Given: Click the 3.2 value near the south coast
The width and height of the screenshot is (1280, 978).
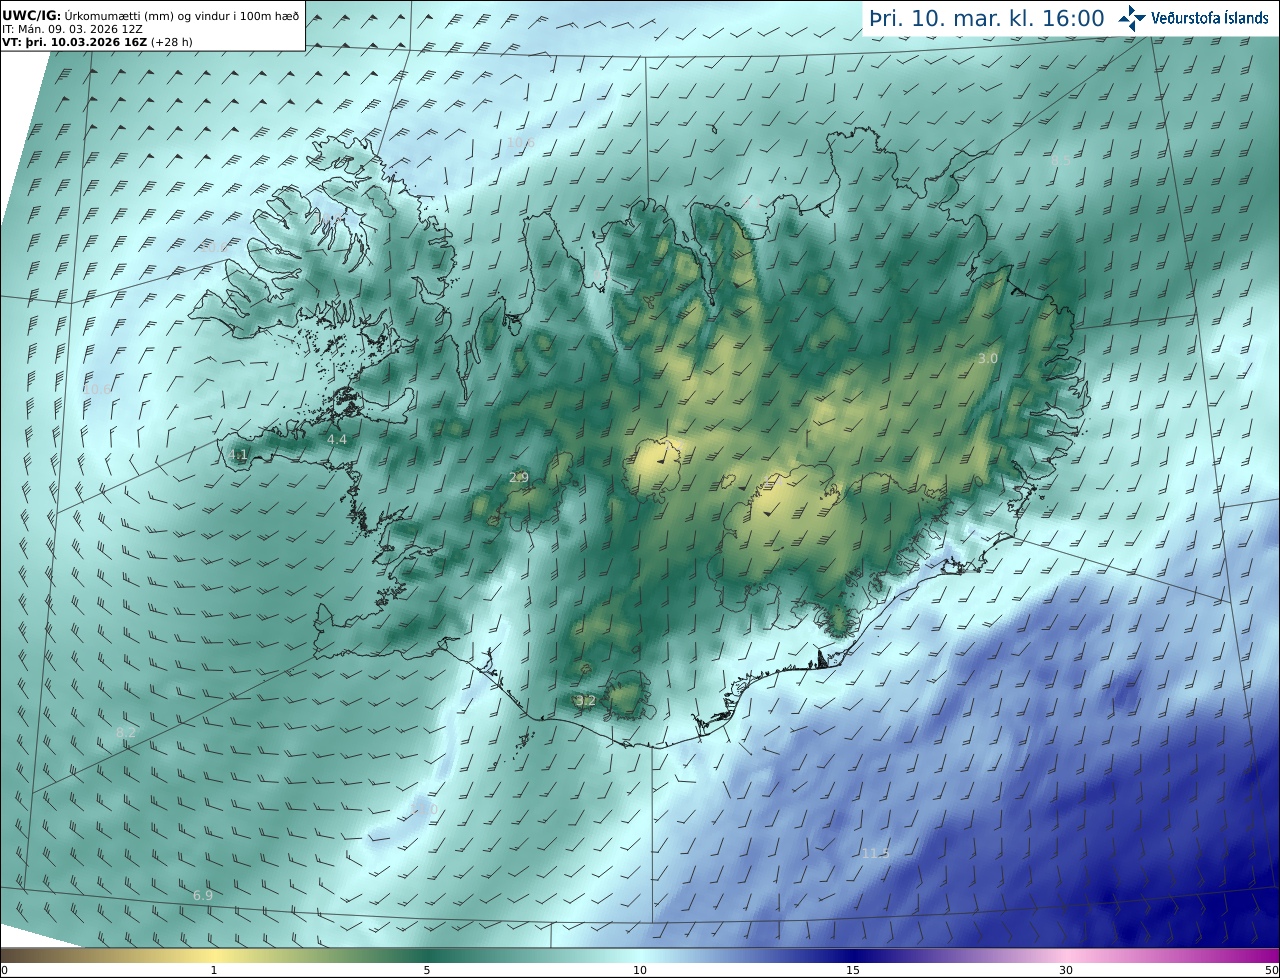Looking at the screenshot, I should (x=586, y=700).
